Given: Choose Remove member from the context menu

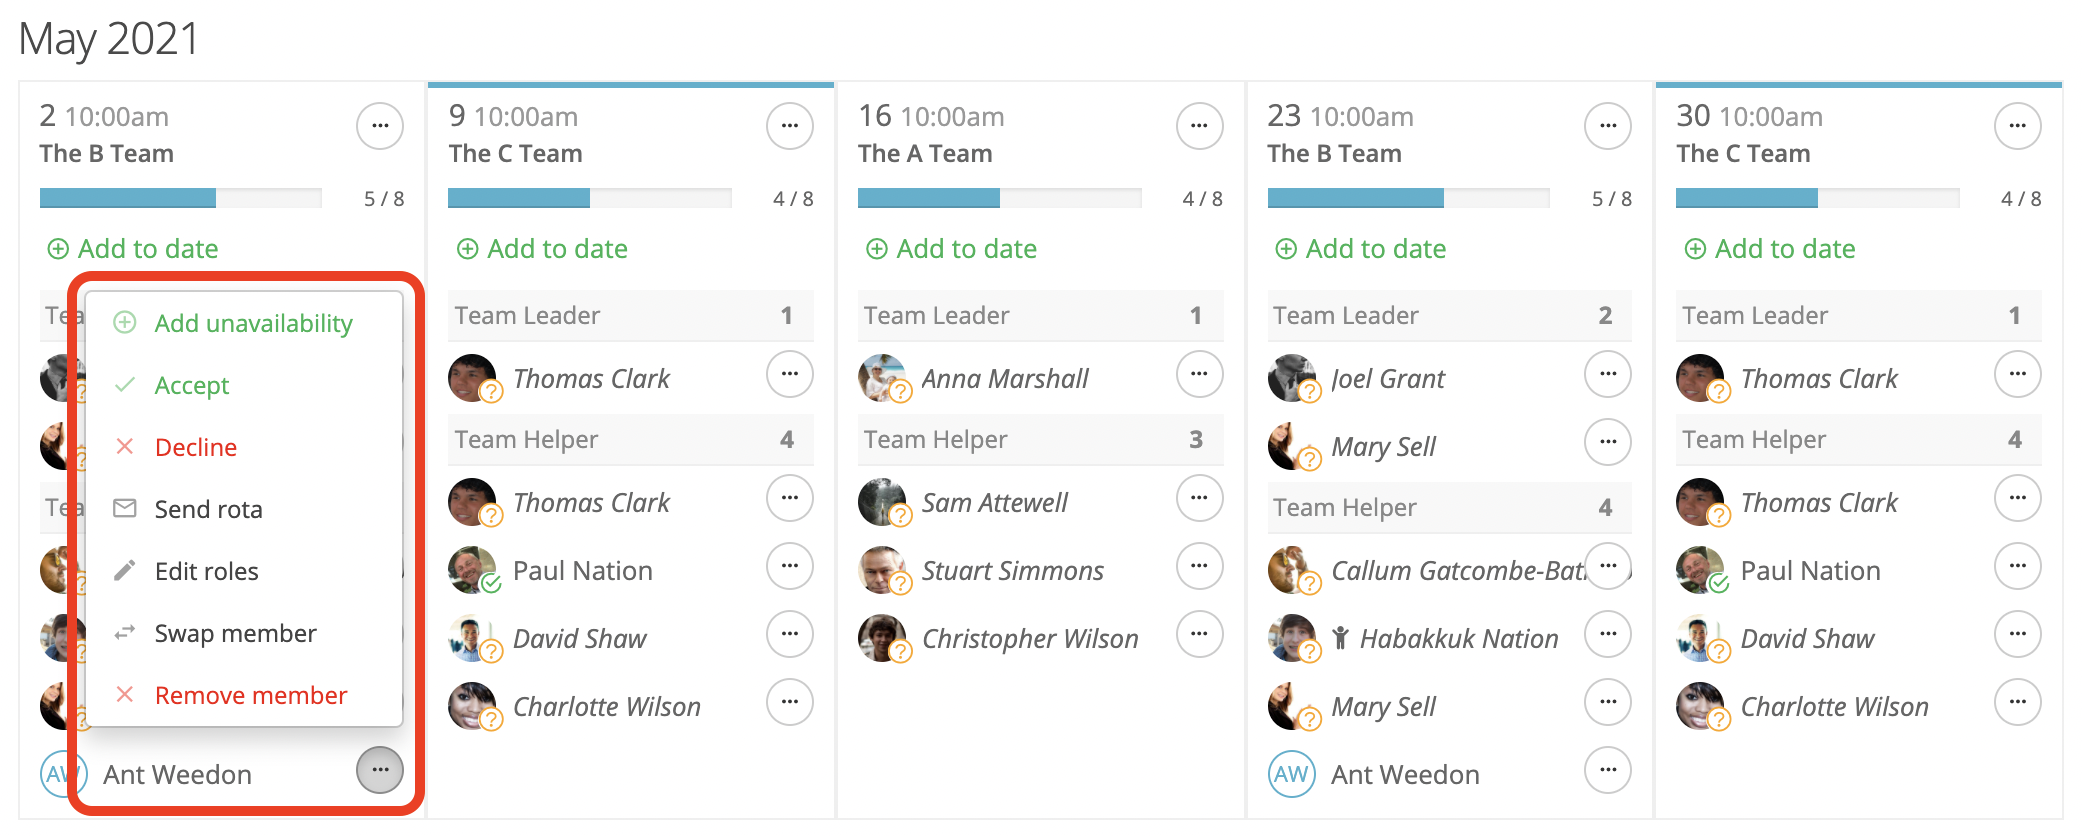Looking at the screenshot, I should point(251,694).
